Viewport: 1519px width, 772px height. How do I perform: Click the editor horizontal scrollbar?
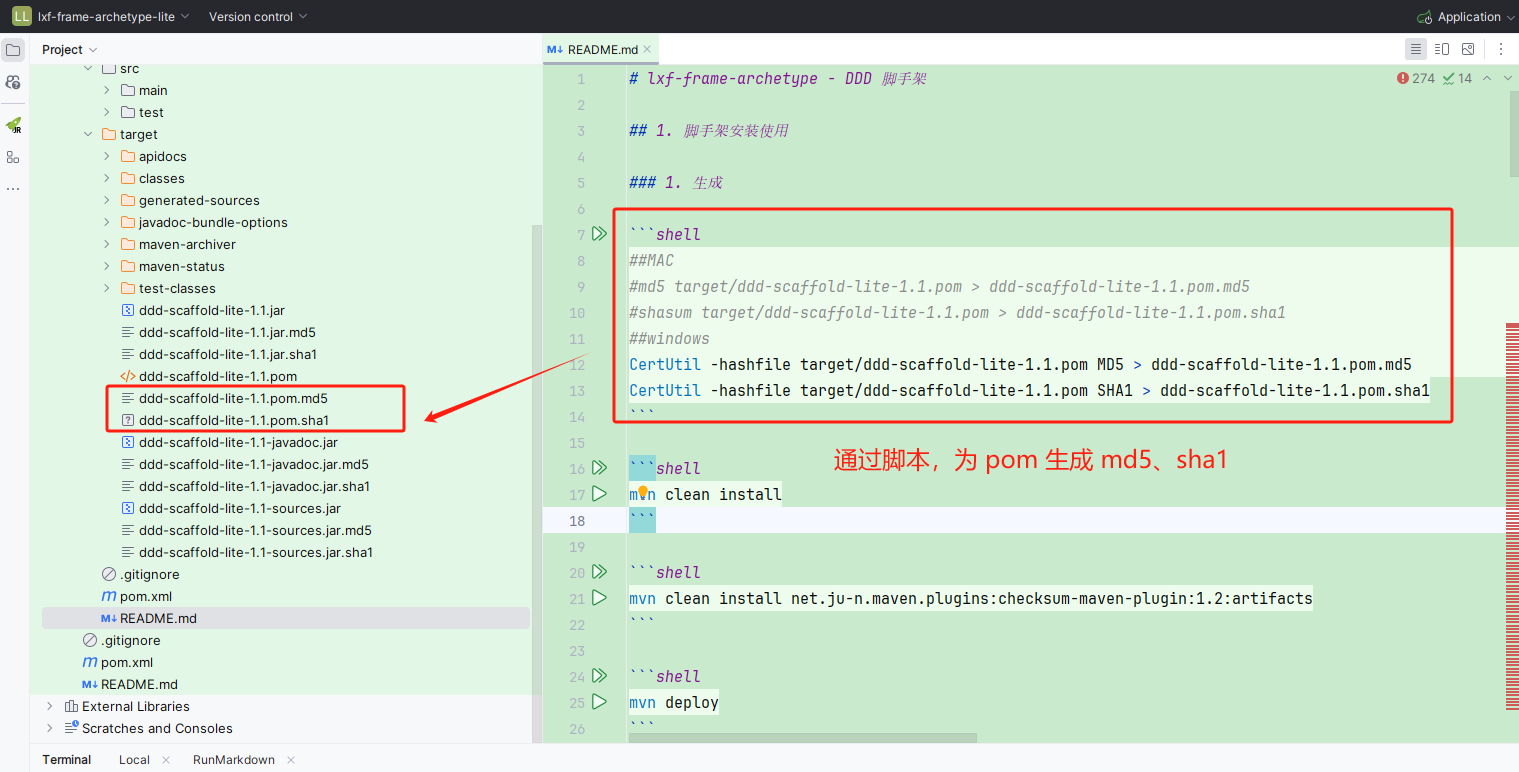(803, 738)
